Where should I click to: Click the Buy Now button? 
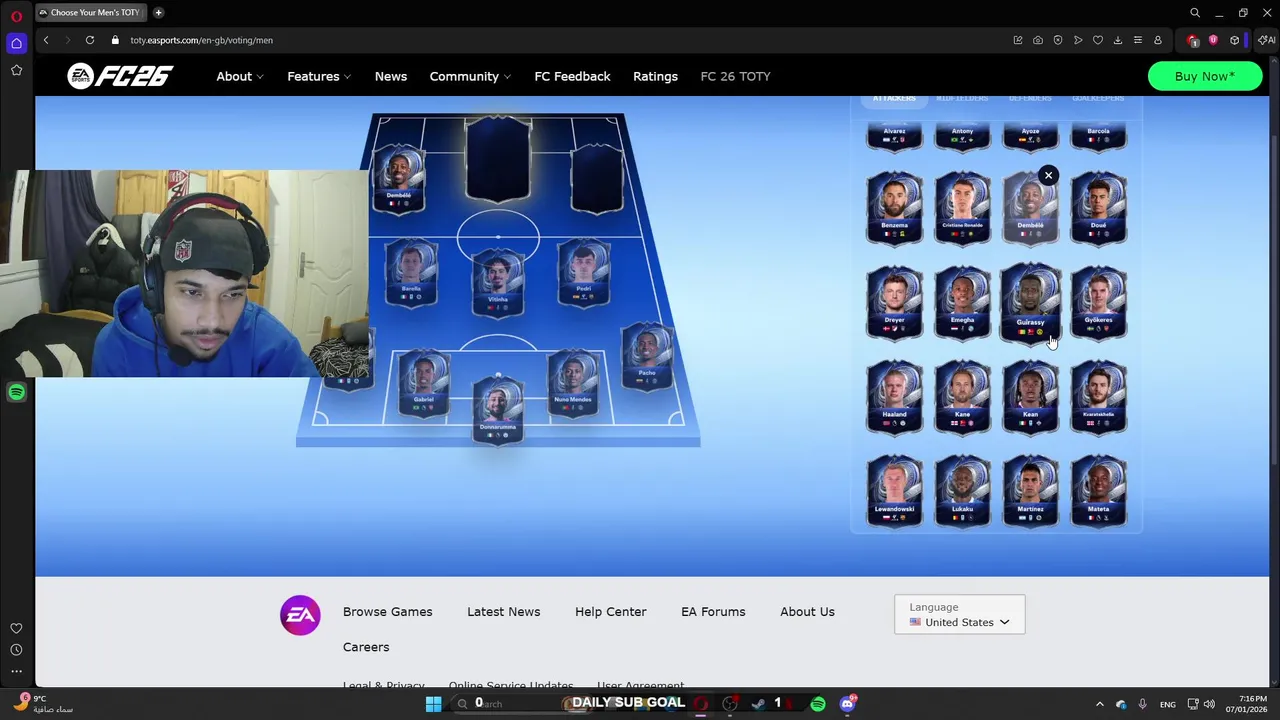point(1205,76)
